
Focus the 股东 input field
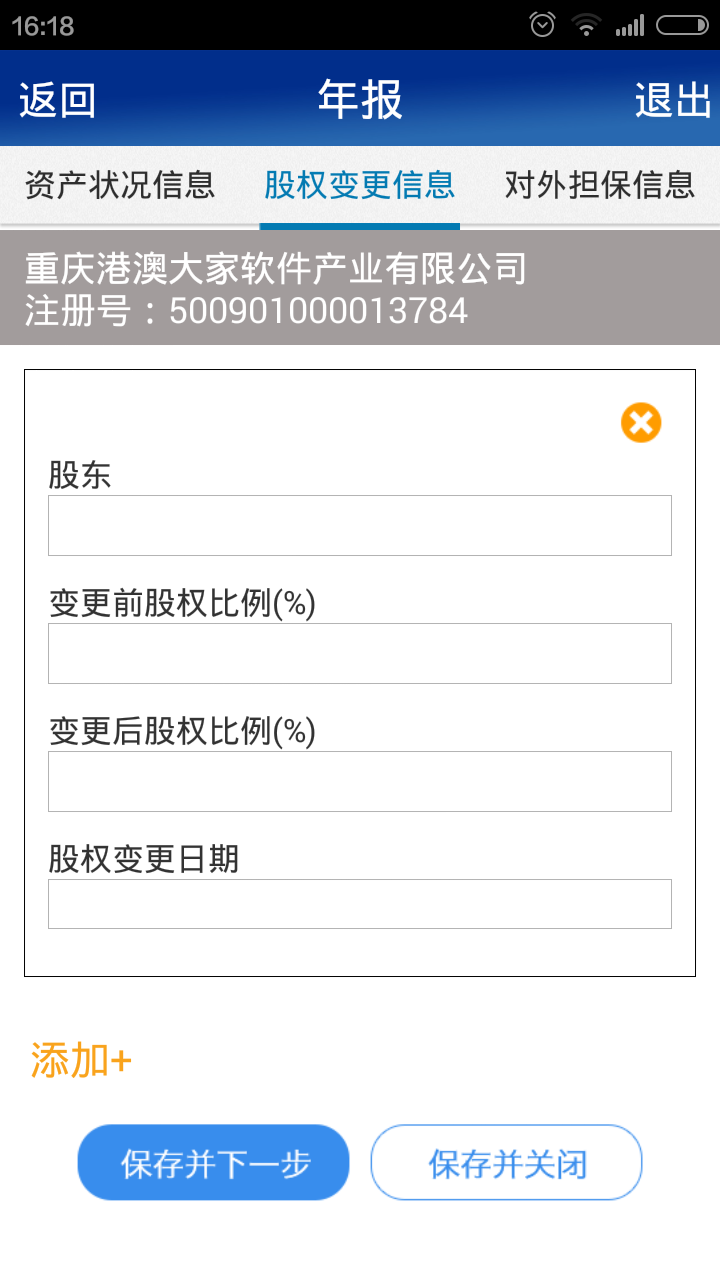pyautogui.click(x=360, y=525)
